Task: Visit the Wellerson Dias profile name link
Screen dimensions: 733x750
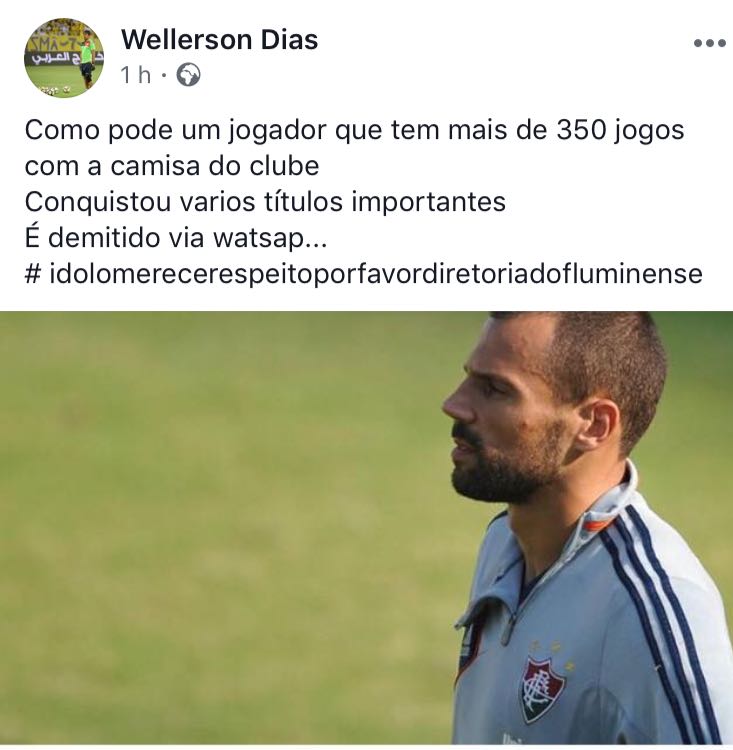Action: 220,39
